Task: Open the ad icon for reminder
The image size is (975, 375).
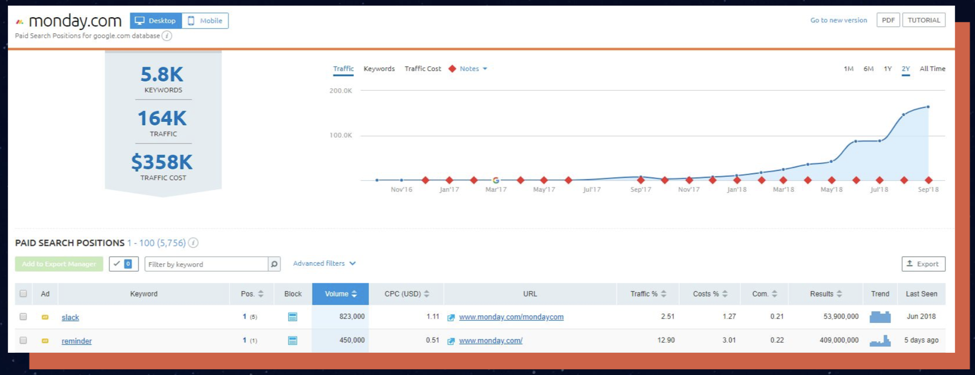Action: pyautogui.click(x=45, y=341)
